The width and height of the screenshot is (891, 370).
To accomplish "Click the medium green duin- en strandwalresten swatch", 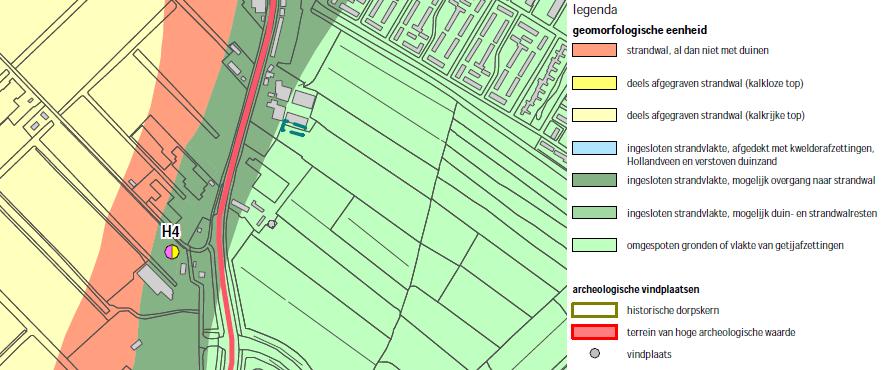I will click(x=594, y=213).
